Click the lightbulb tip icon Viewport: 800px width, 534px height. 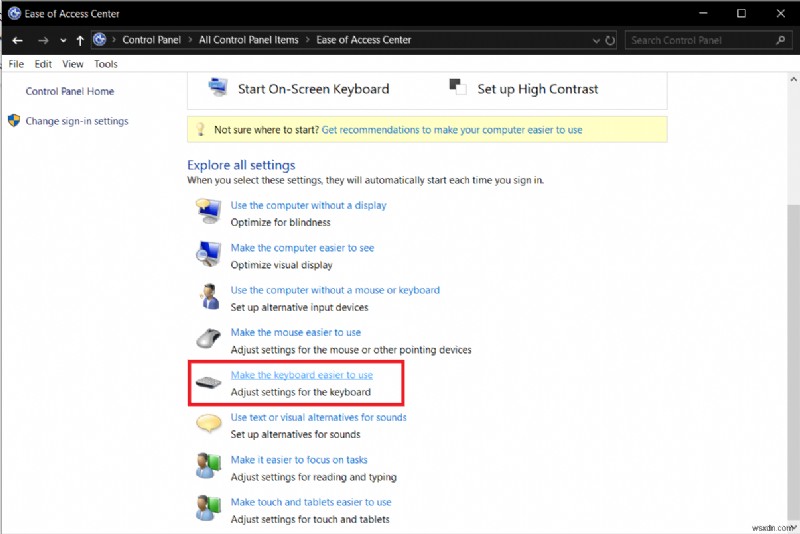pos(201,129)
